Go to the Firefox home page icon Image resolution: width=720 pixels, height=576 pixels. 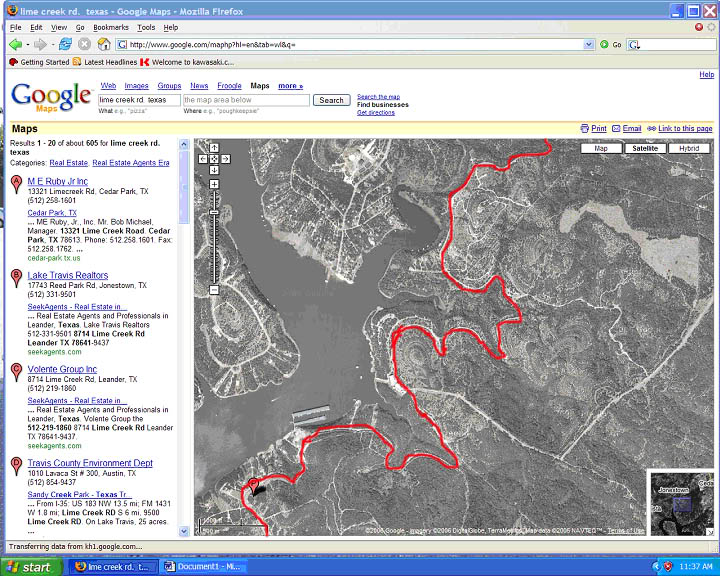point(103,44)
